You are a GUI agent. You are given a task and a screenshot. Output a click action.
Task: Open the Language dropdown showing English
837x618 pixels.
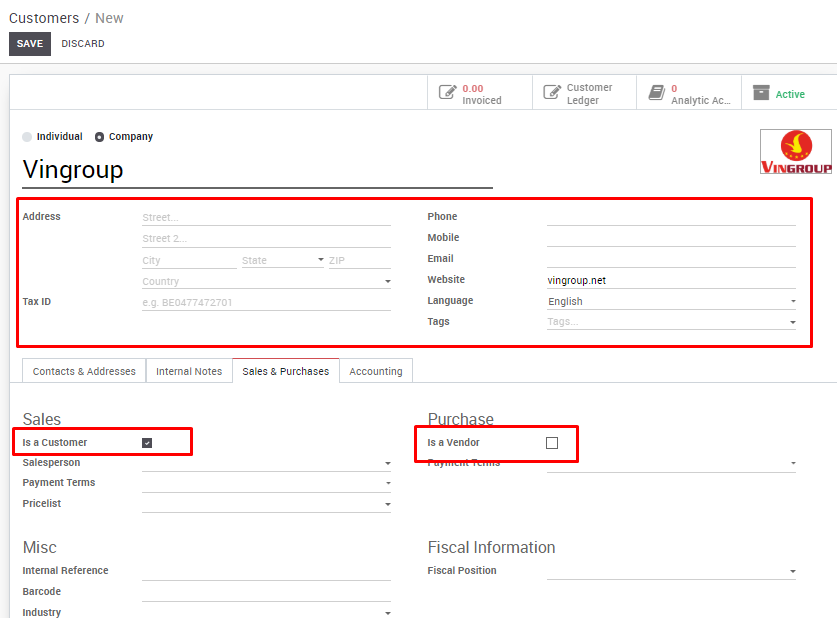[671, 302]
